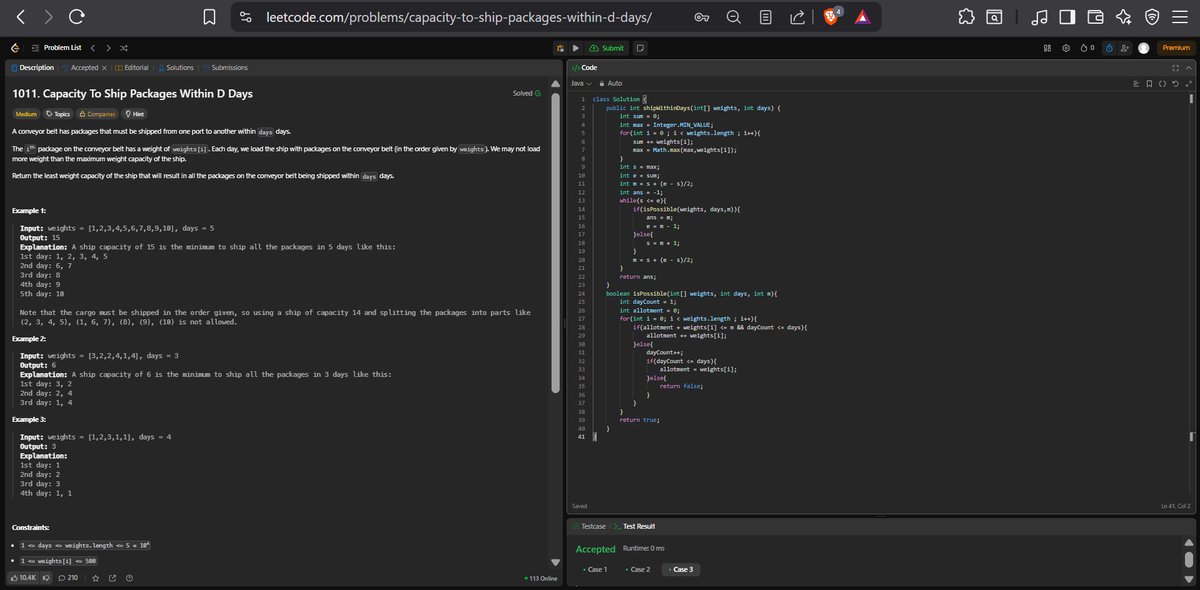
Task: Collapse the Code panel chevron
Action: tap(1188, 67)
